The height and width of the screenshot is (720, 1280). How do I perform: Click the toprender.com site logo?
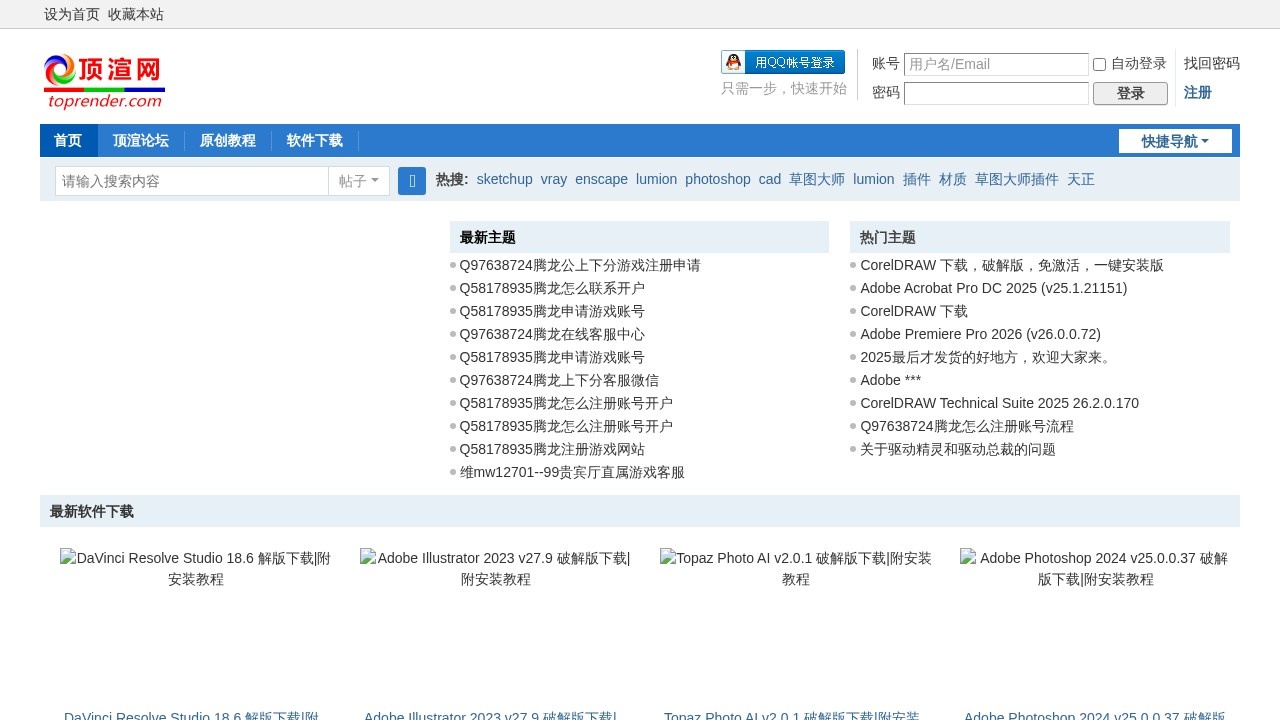click(103, 80)
